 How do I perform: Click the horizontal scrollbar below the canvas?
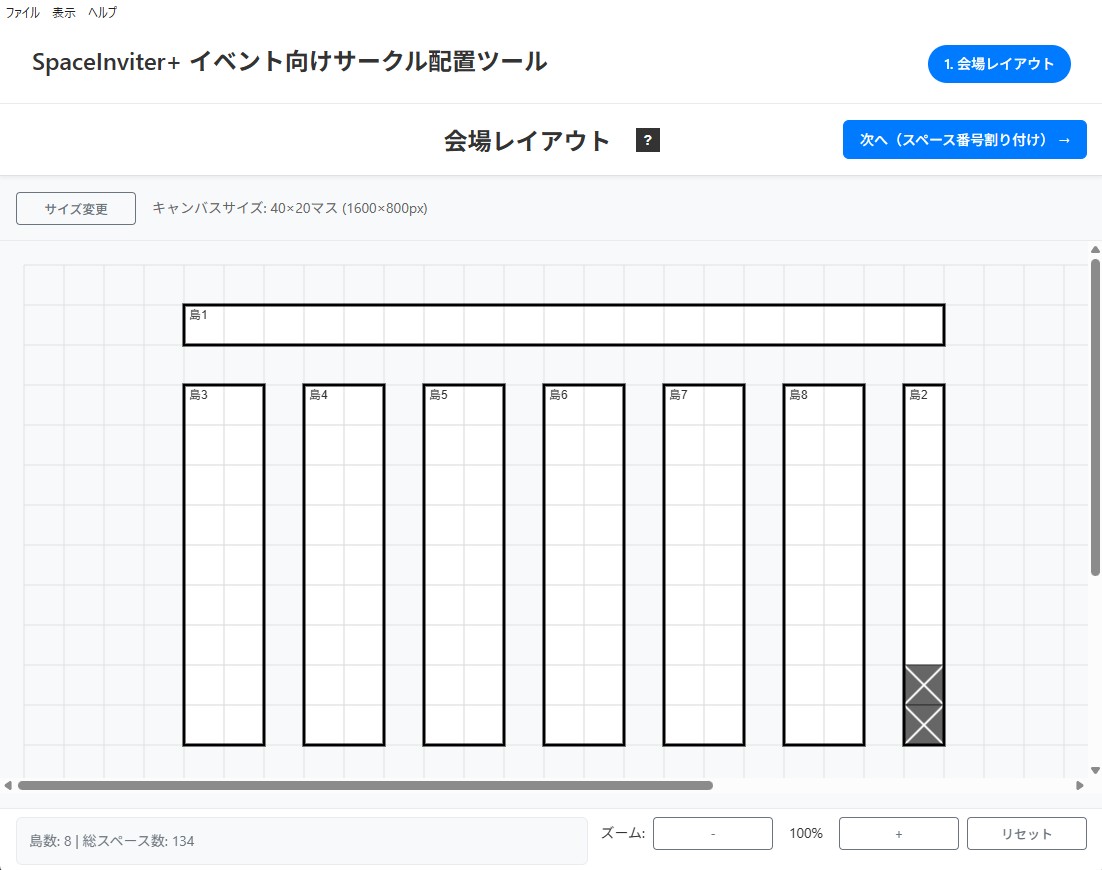tap(370, 785)
